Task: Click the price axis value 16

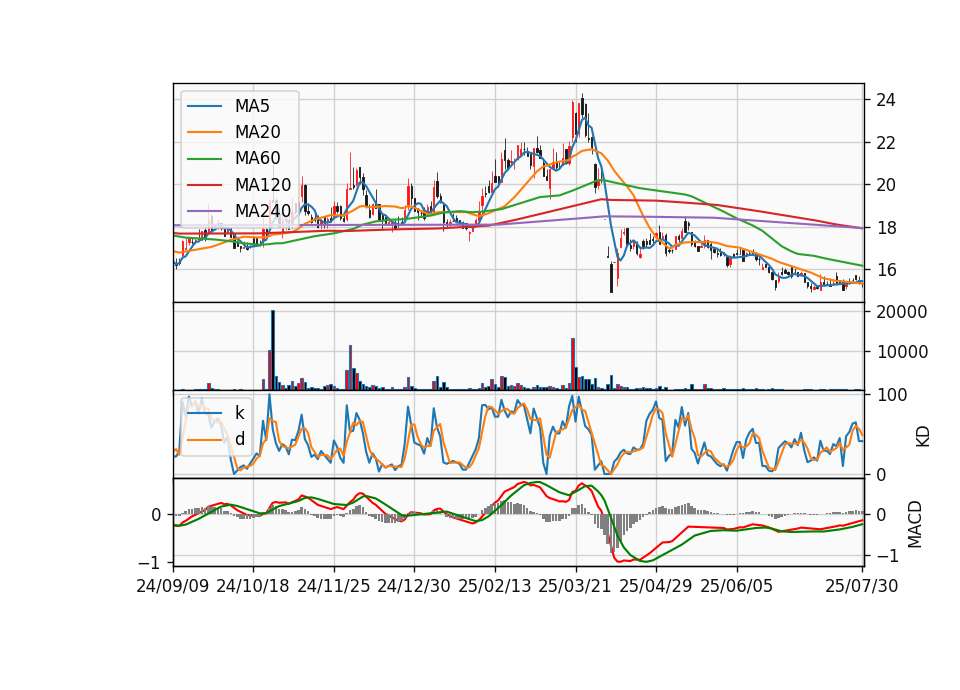Action: [x=886, y=270]
